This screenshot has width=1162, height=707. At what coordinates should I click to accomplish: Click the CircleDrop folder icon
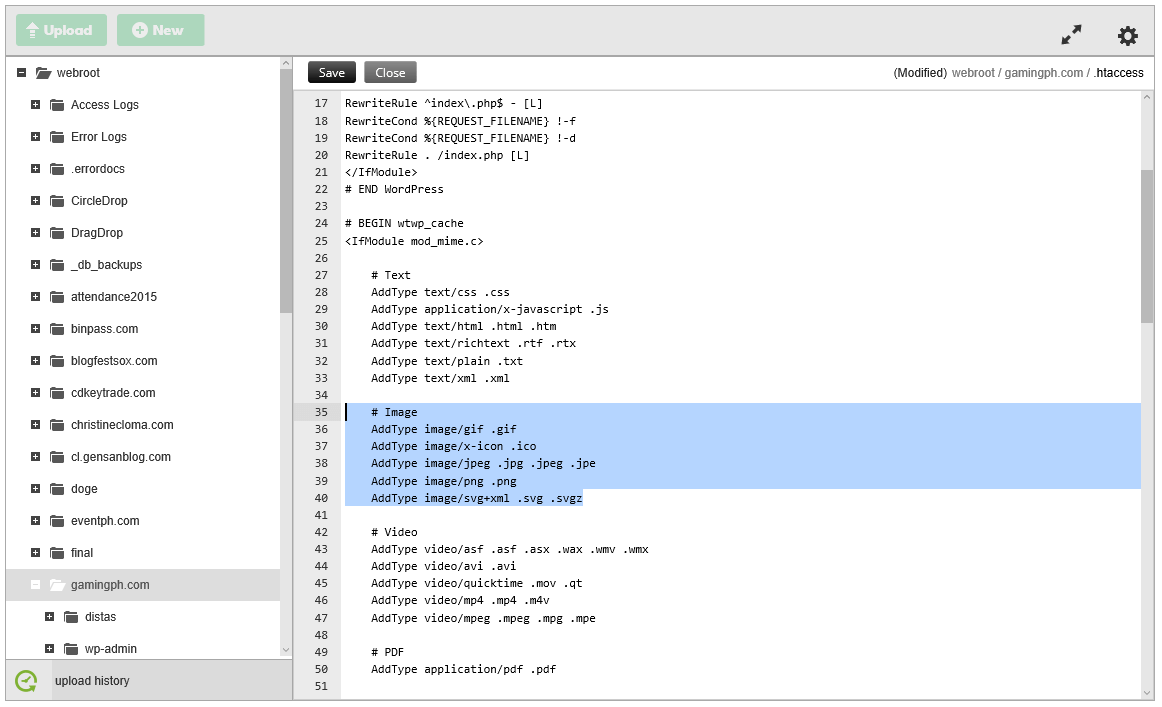tap(57, 201)
